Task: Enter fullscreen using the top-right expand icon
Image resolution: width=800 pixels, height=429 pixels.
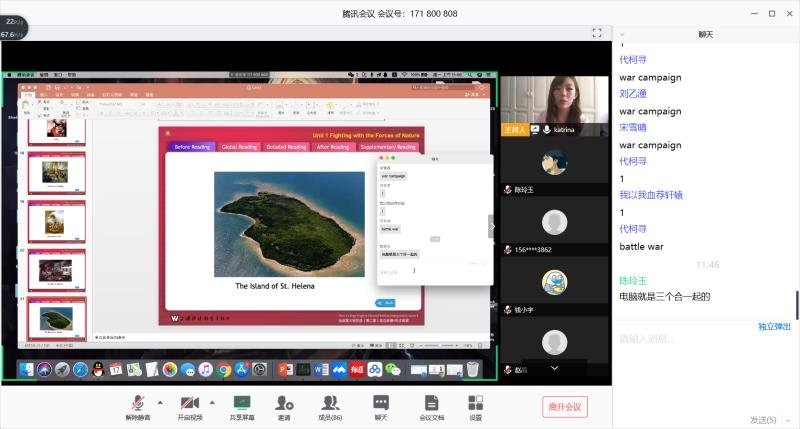Action: coord(597,33)
